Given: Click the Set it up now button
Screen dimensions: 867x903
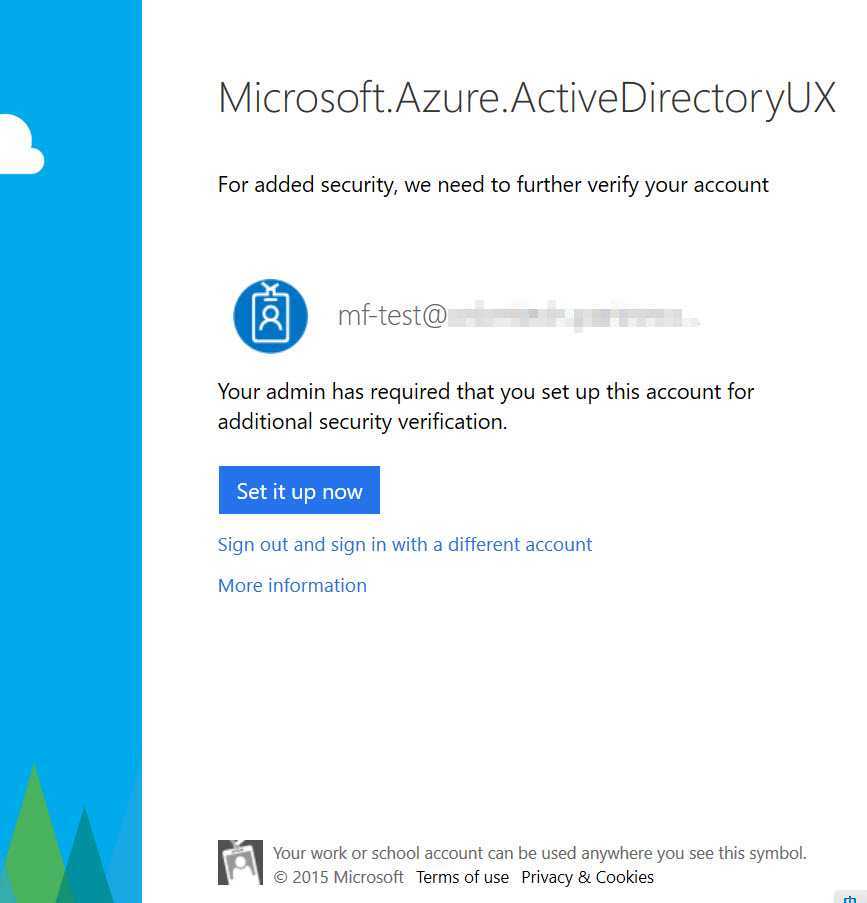Looking at the screenshot, I should pyautogui.click(x=299, y=490).
